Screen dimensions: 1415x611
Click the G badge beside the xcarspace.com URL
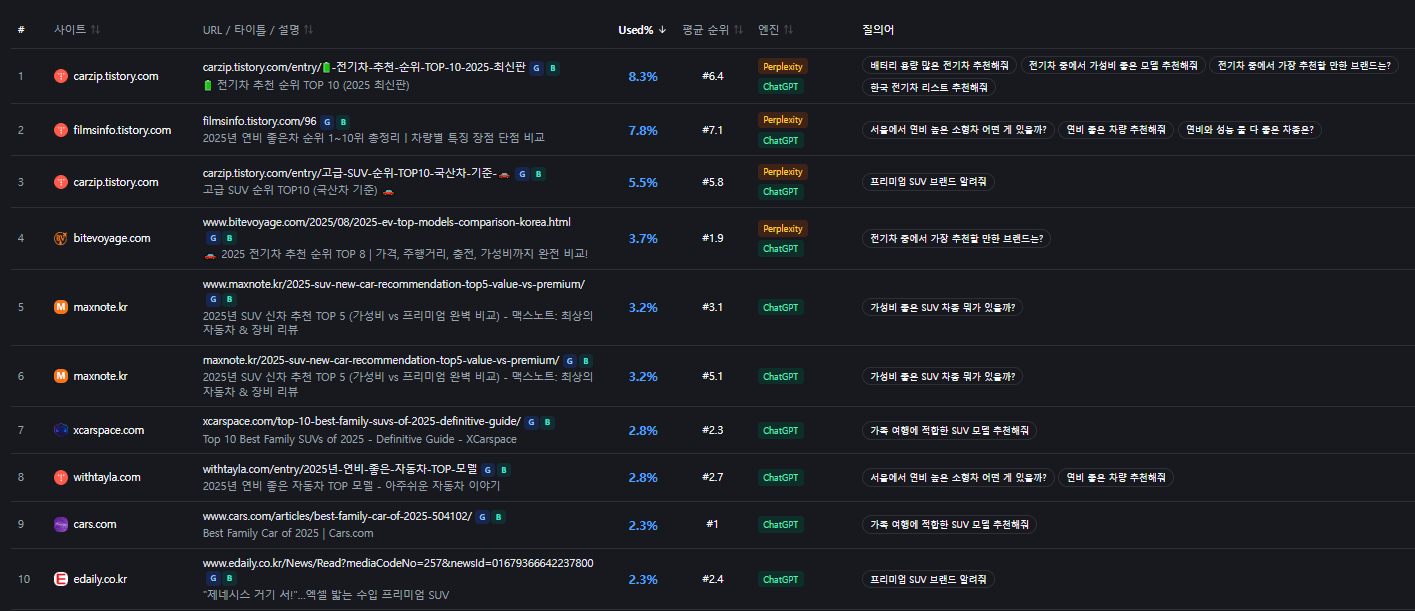point(531,422)
